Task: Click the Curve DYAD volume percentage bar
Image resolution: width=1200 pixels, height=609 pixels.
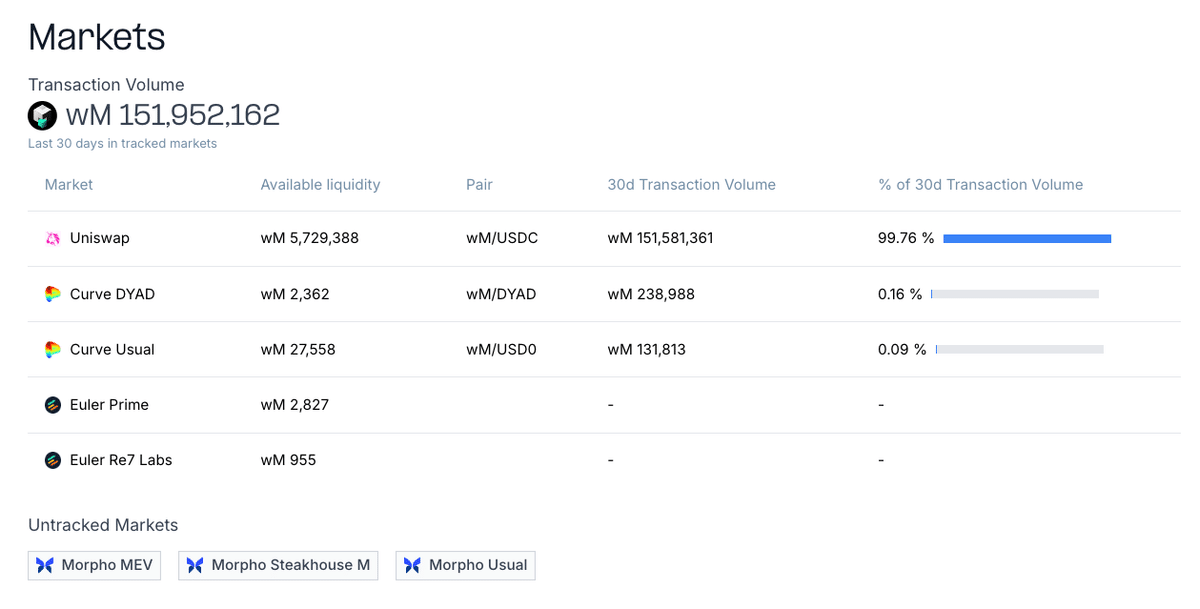Action: [1014, 294]
